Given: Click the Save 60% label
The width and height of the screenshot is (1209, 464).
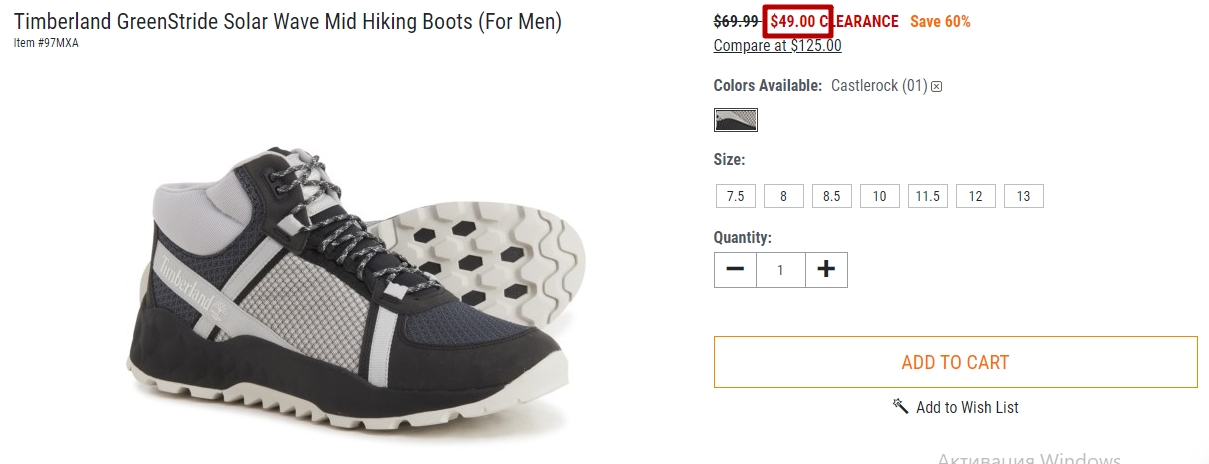Looking at the screenshot, I should (940, 21).
